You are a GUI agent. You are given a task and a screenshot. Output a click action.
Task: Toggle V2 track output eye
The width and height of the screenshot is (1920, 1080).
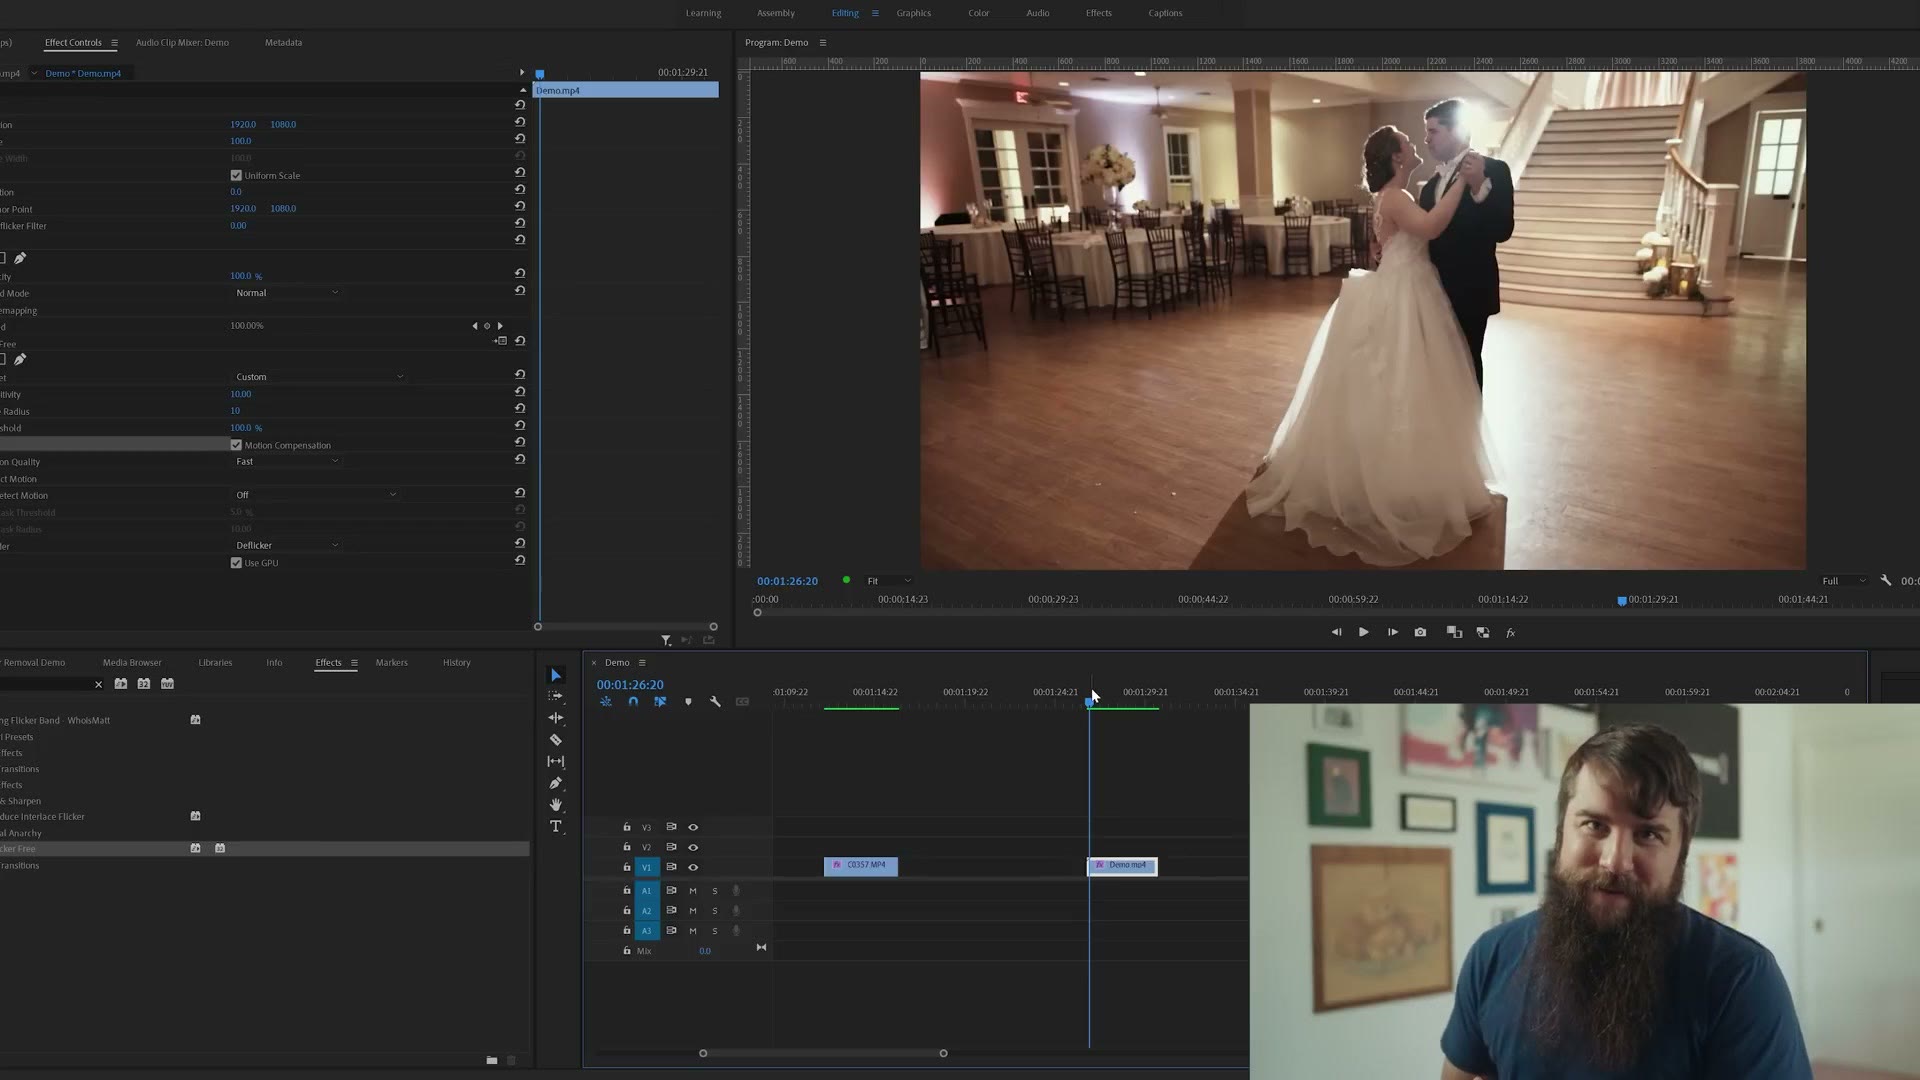[693, 847]
